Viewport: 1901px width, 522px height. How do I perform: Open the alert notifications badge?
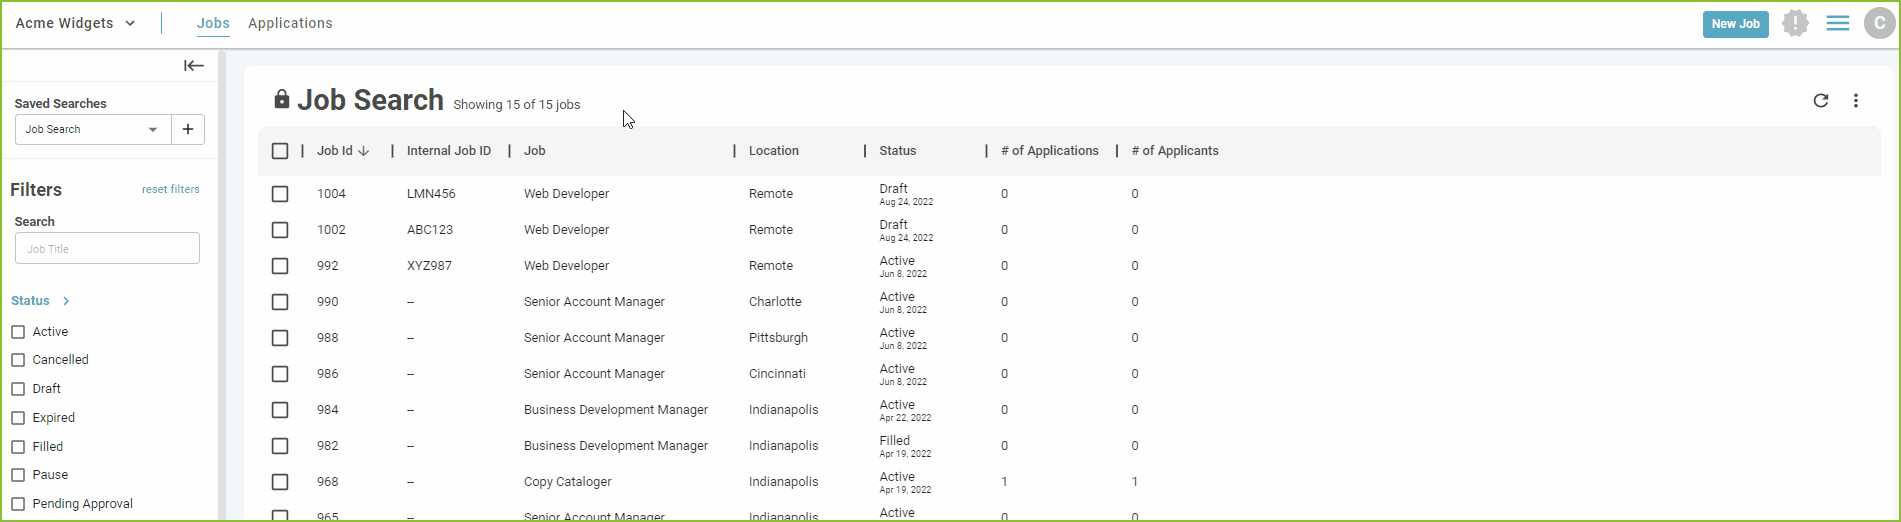point(1795,23)
